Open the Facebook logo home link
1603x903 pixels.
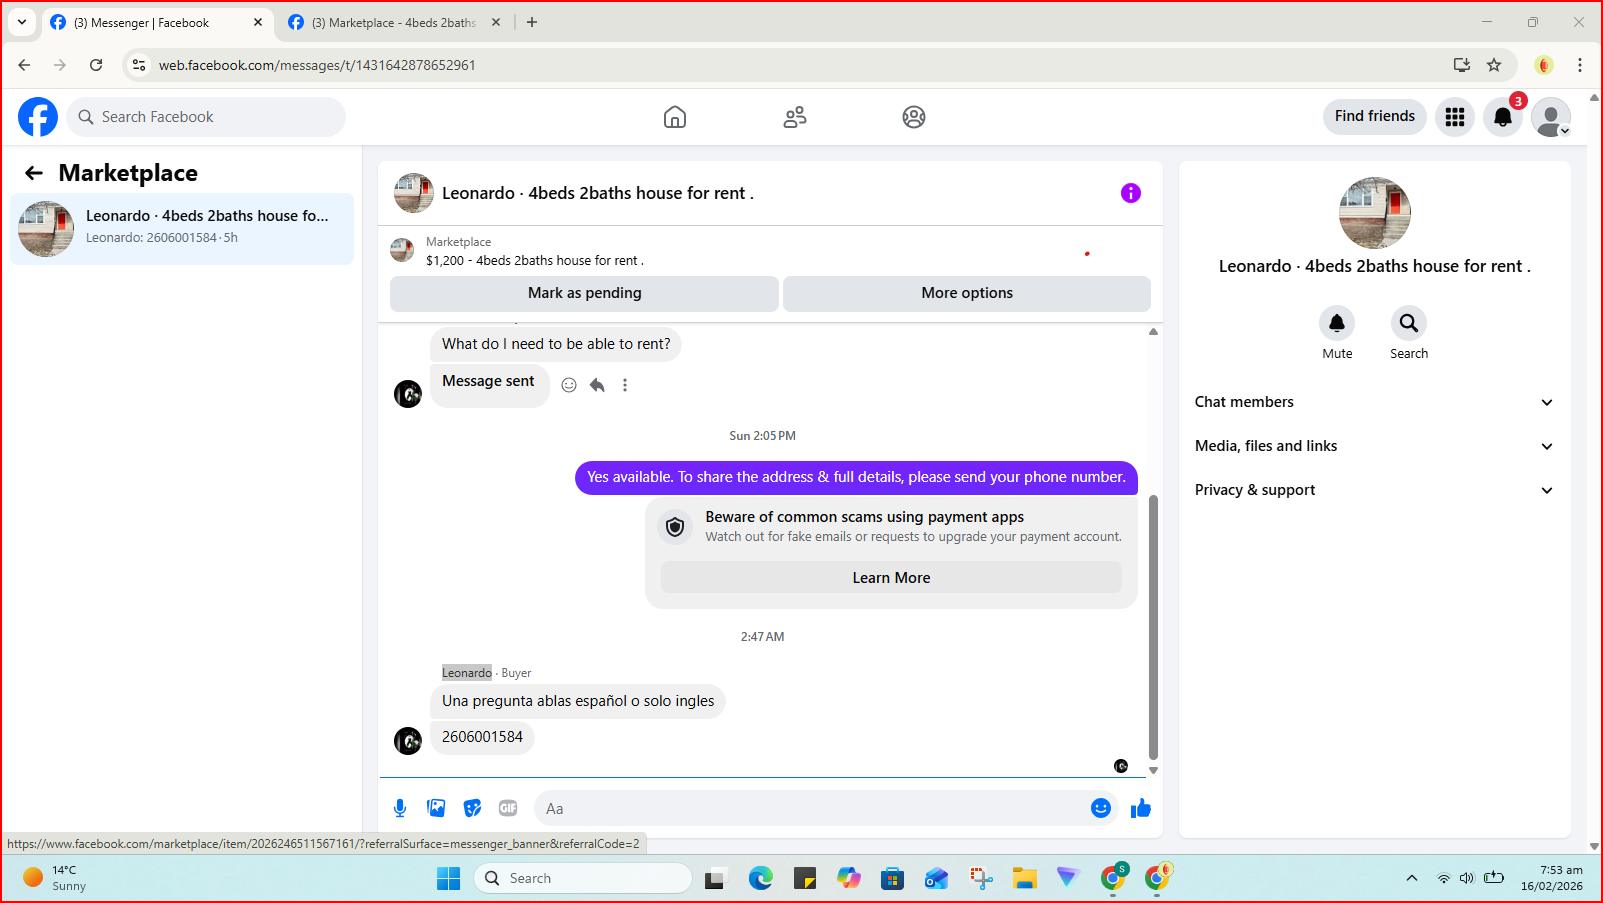point(38,117)
